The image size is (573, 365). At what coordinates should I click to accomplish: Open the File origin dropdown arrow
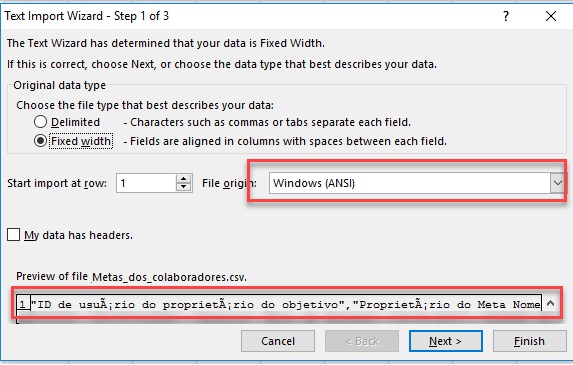(x=558, y=183)
